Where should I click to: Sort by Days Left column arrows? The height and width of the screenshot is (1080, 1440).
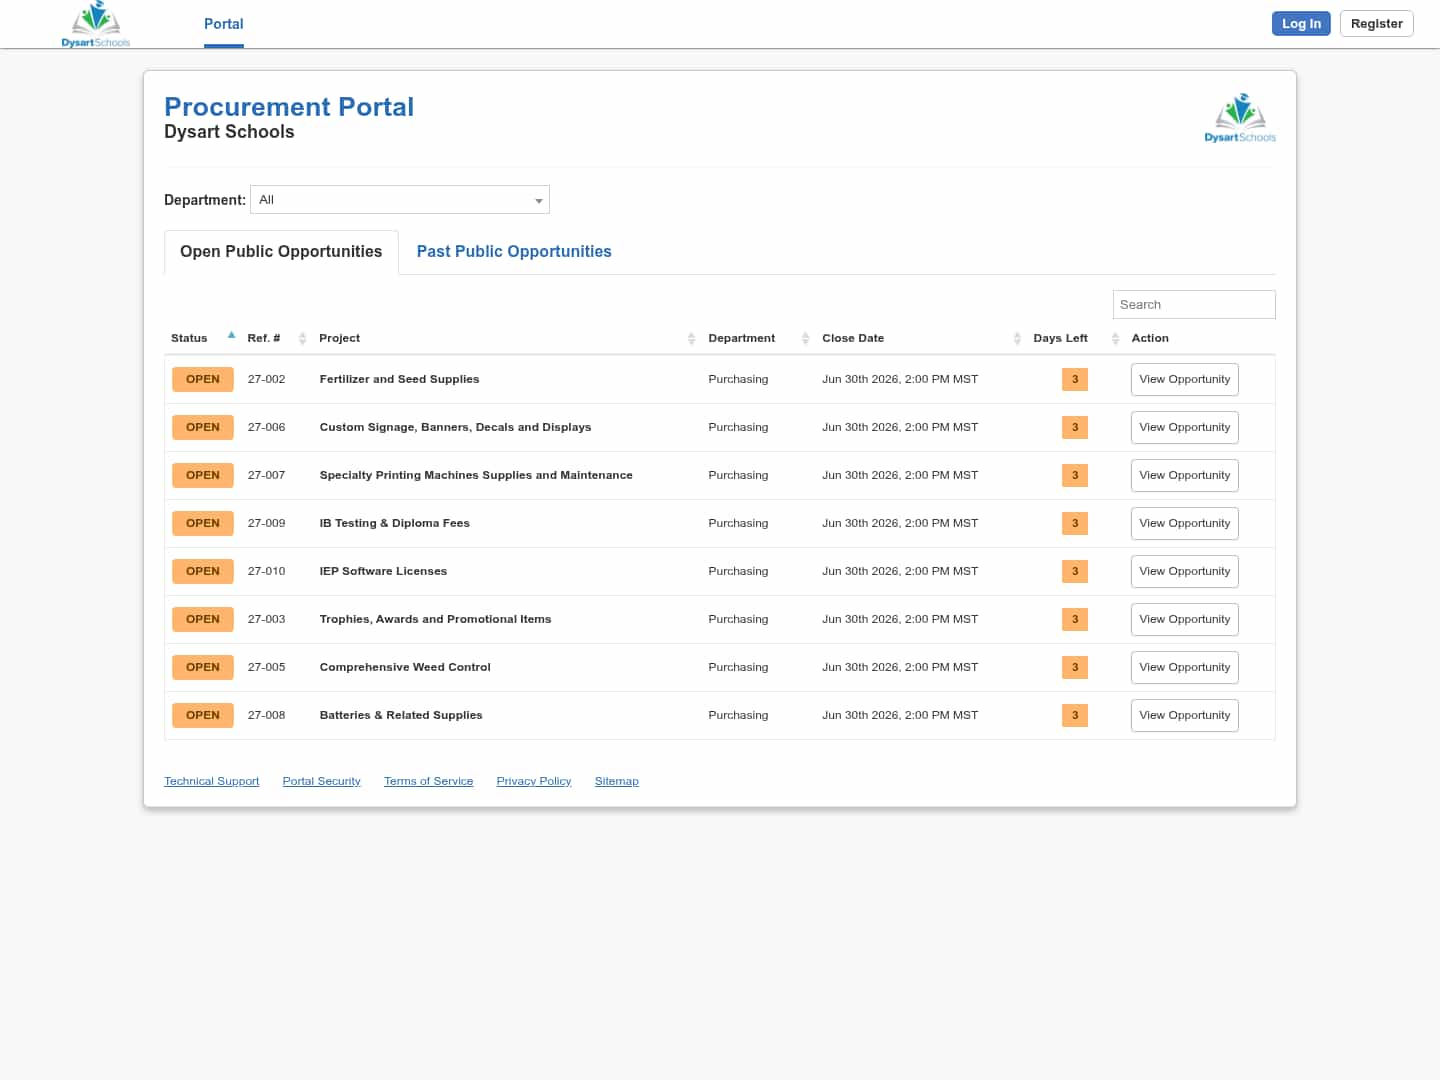1115,339
